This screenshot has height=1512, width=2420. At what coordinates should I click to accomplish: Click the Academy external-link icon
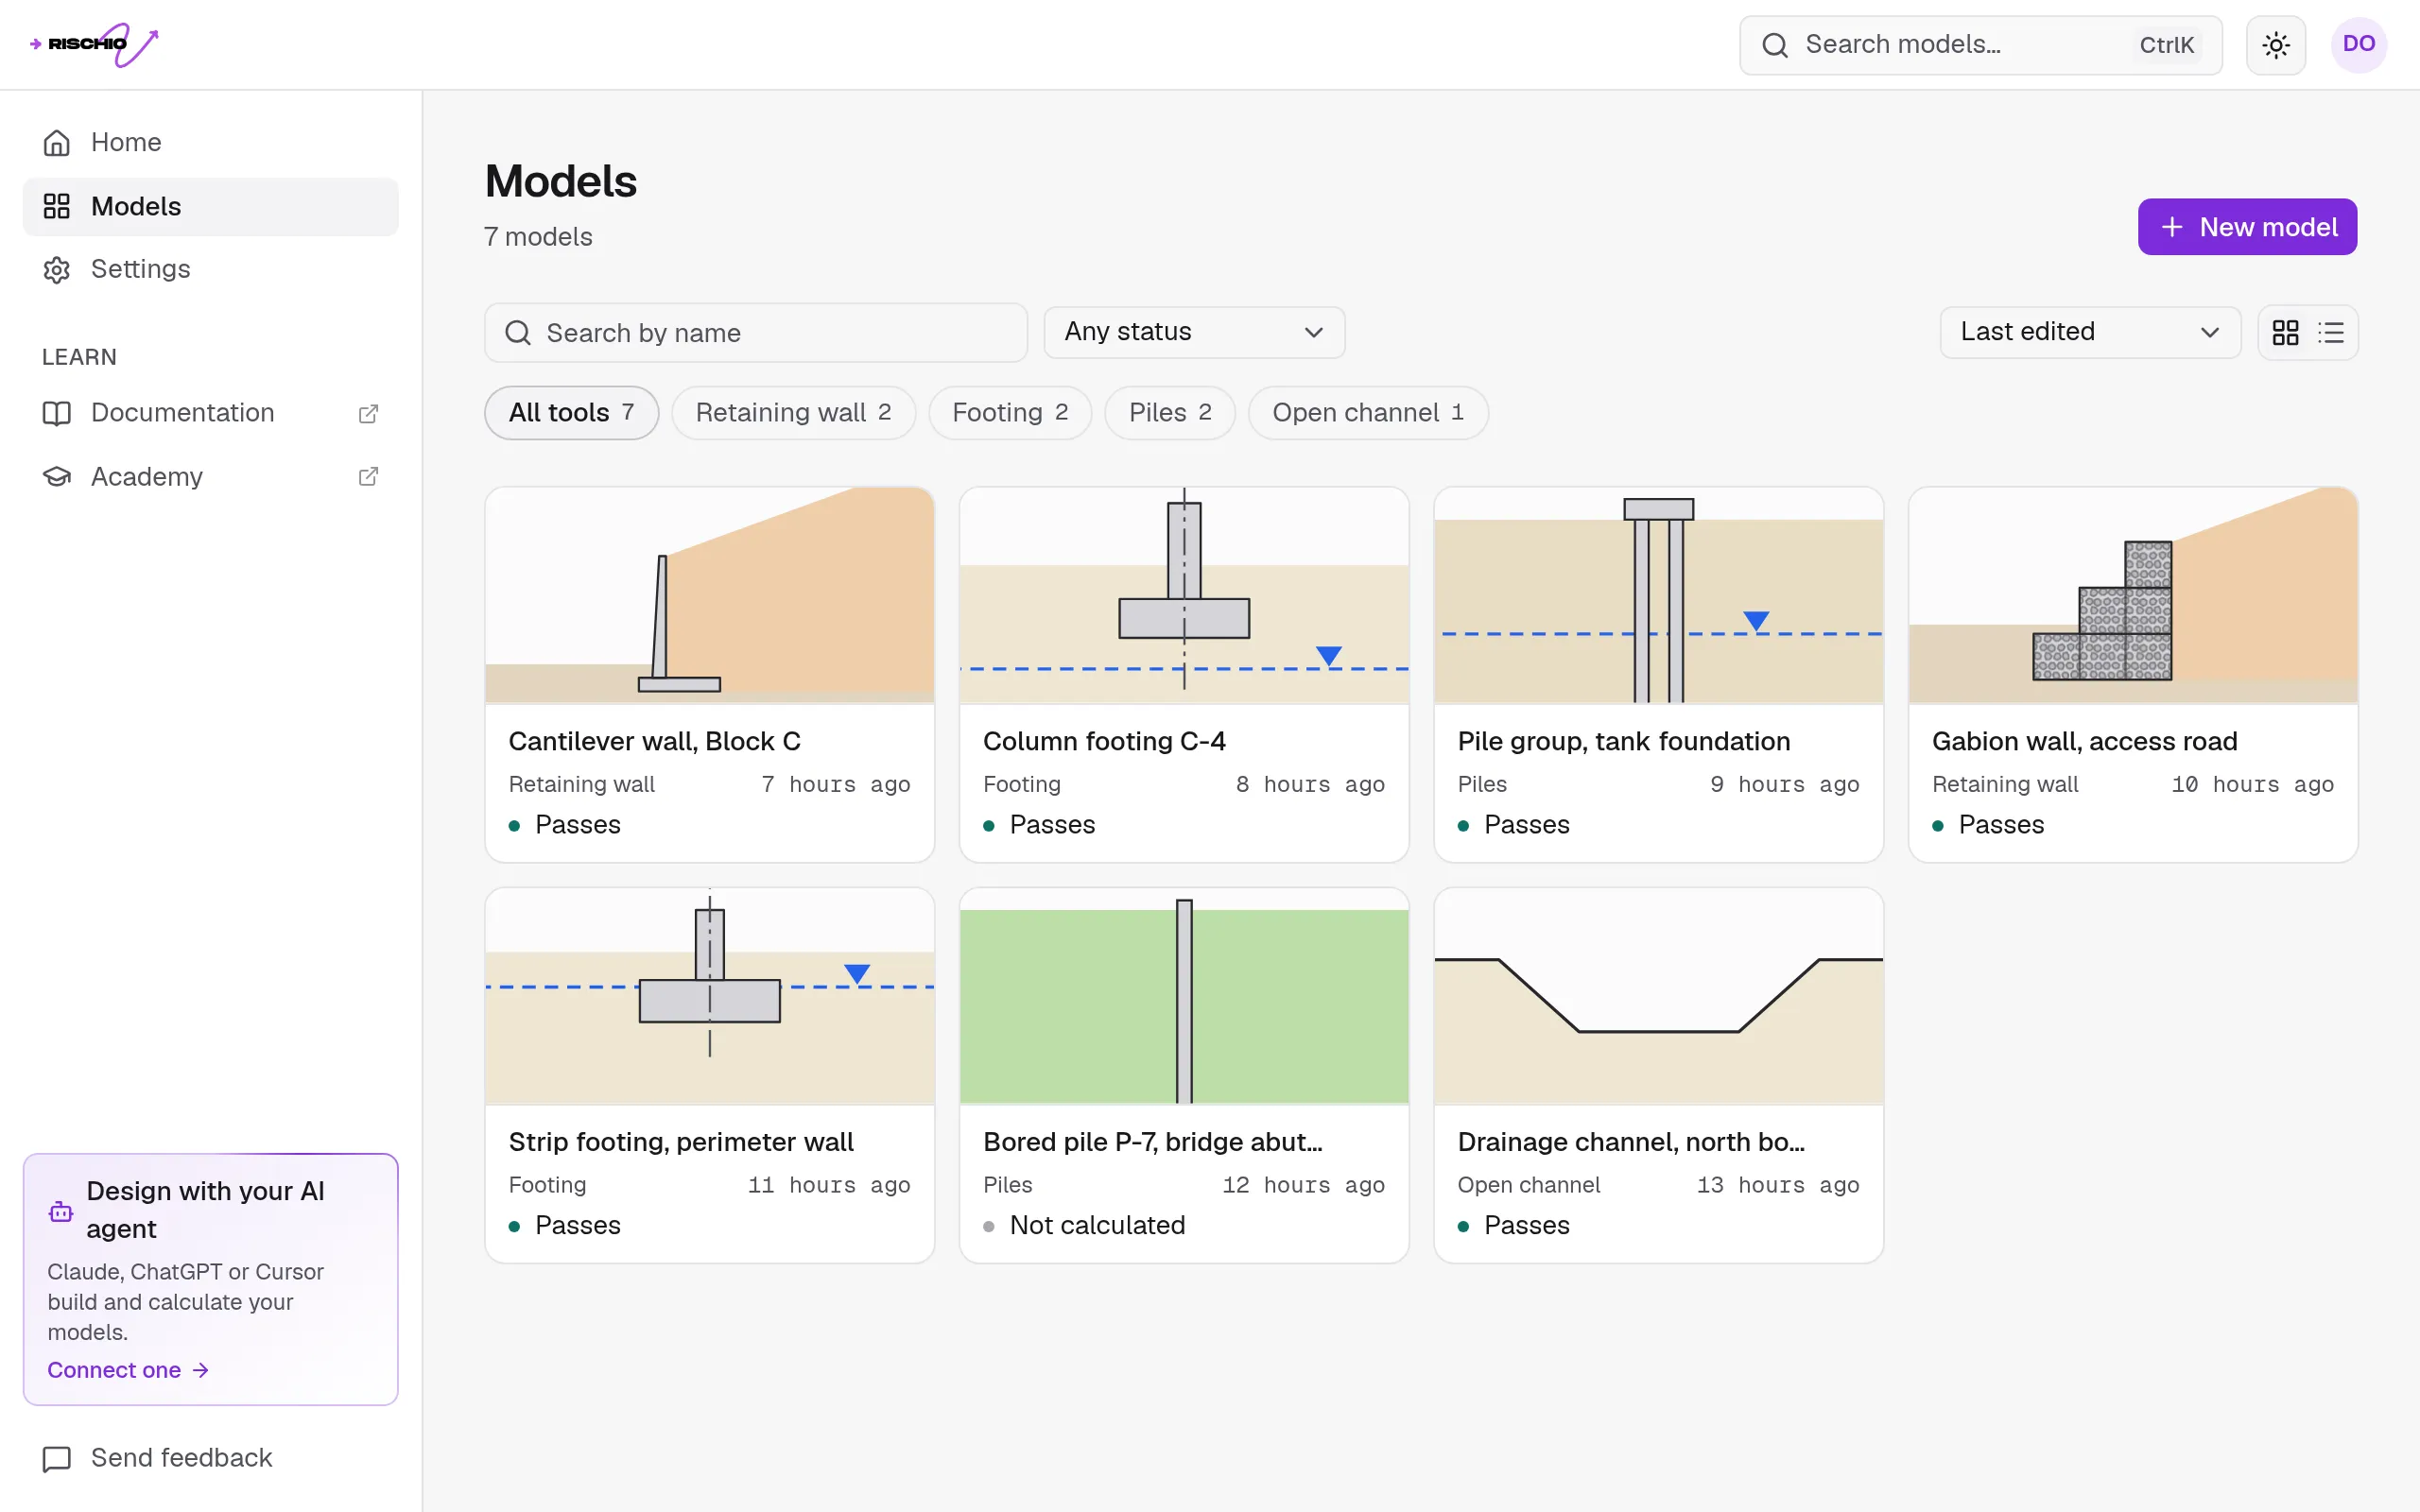(368, 477)
